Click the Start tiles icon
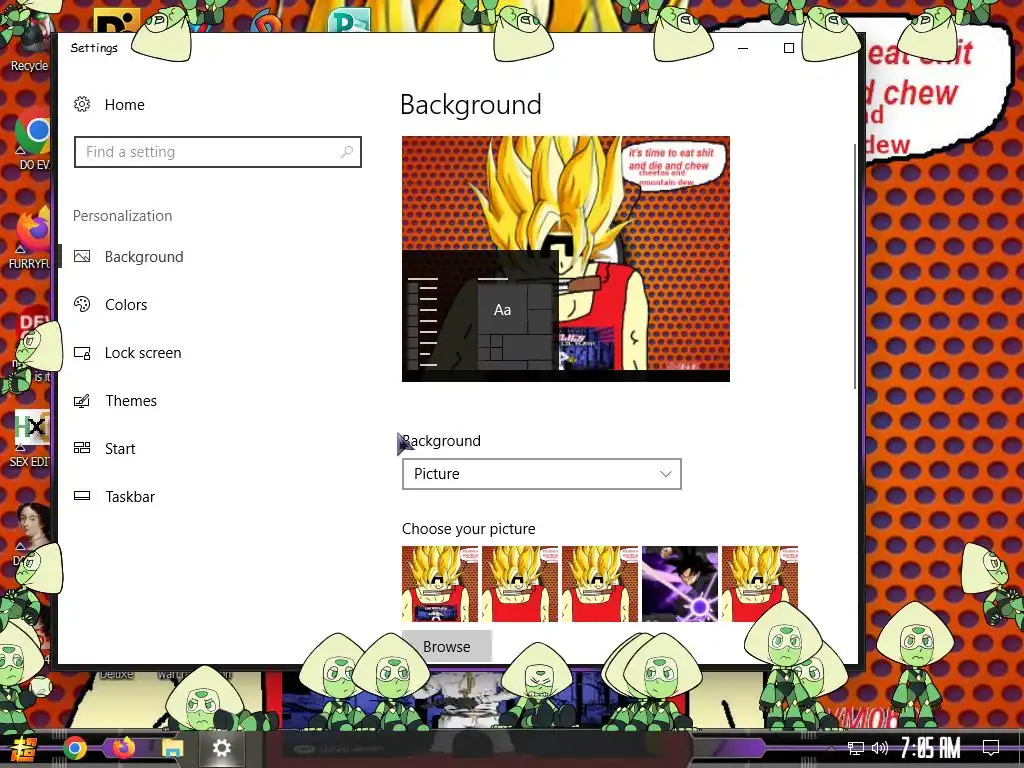Viewport: 1024px width, 768px height. tap(82, 448)
